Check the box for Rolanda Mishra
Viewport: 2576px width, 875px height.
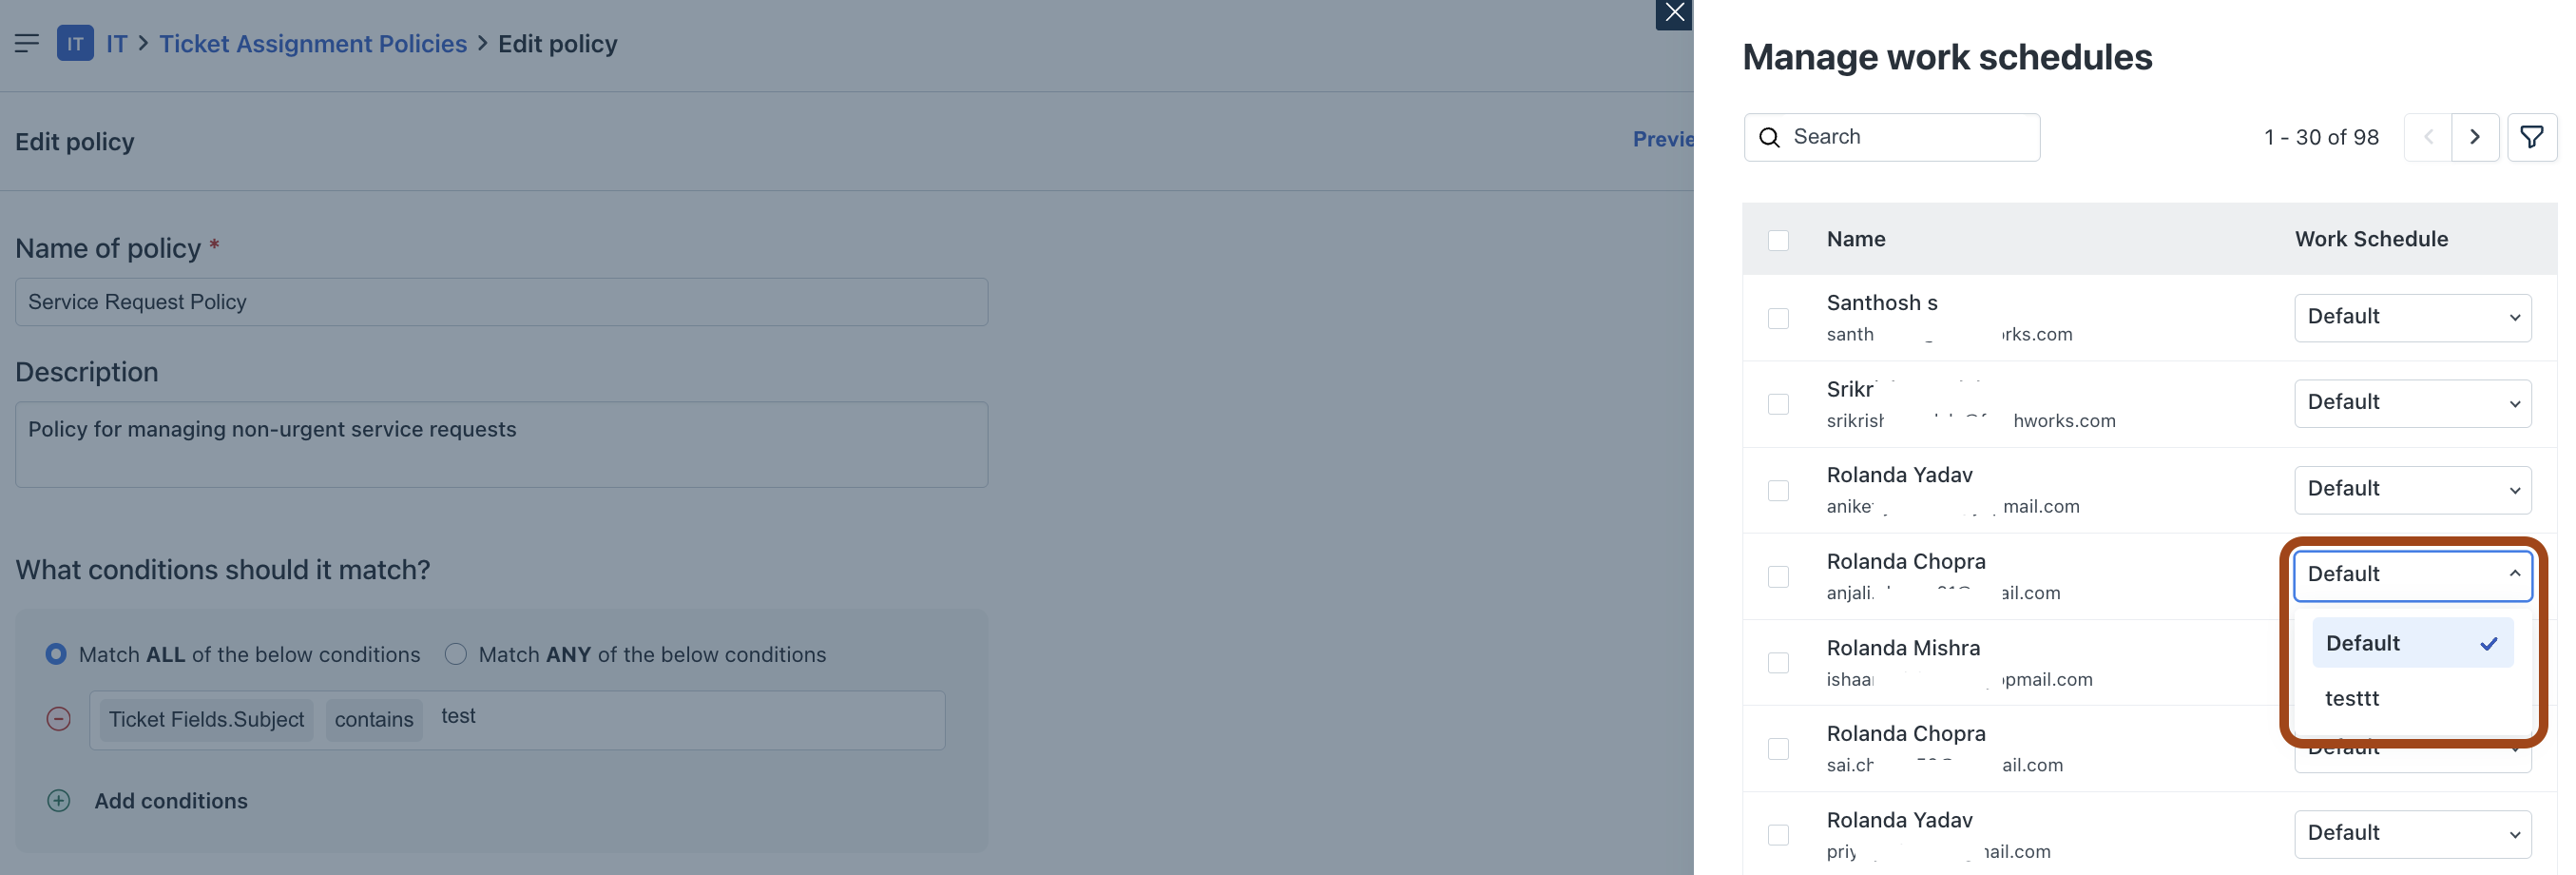tap(1778, 663)
